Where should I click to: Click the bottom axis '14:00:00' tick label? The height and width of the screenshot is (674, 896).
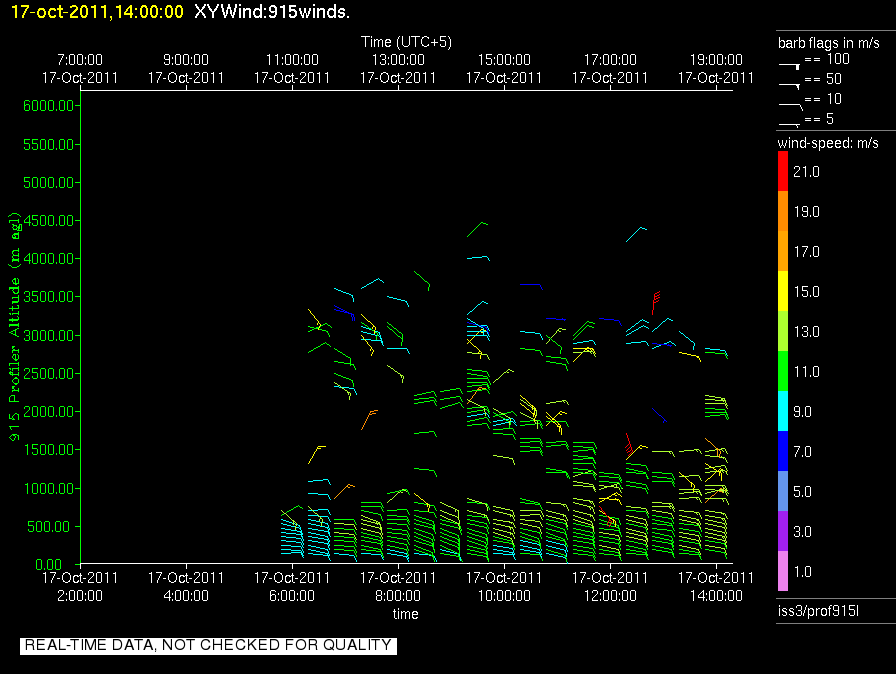[x=716, y=596]
